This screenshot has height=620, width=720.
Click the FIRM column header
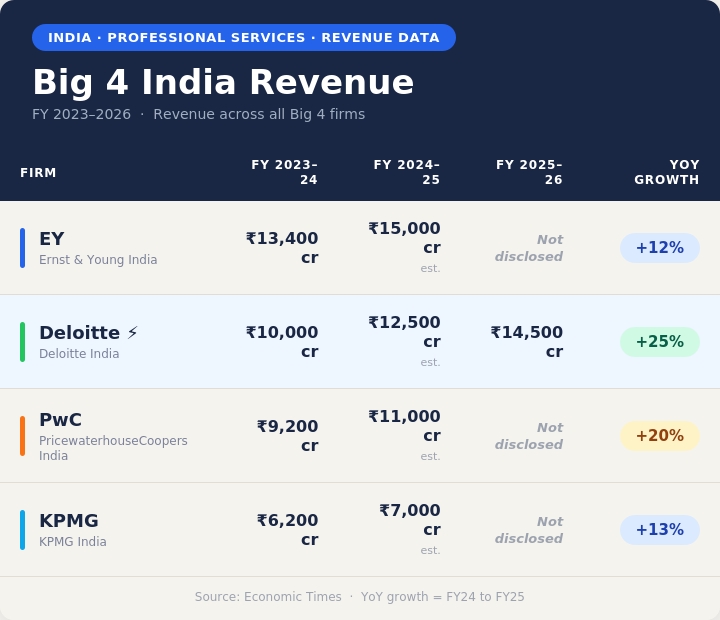(38, 173)
